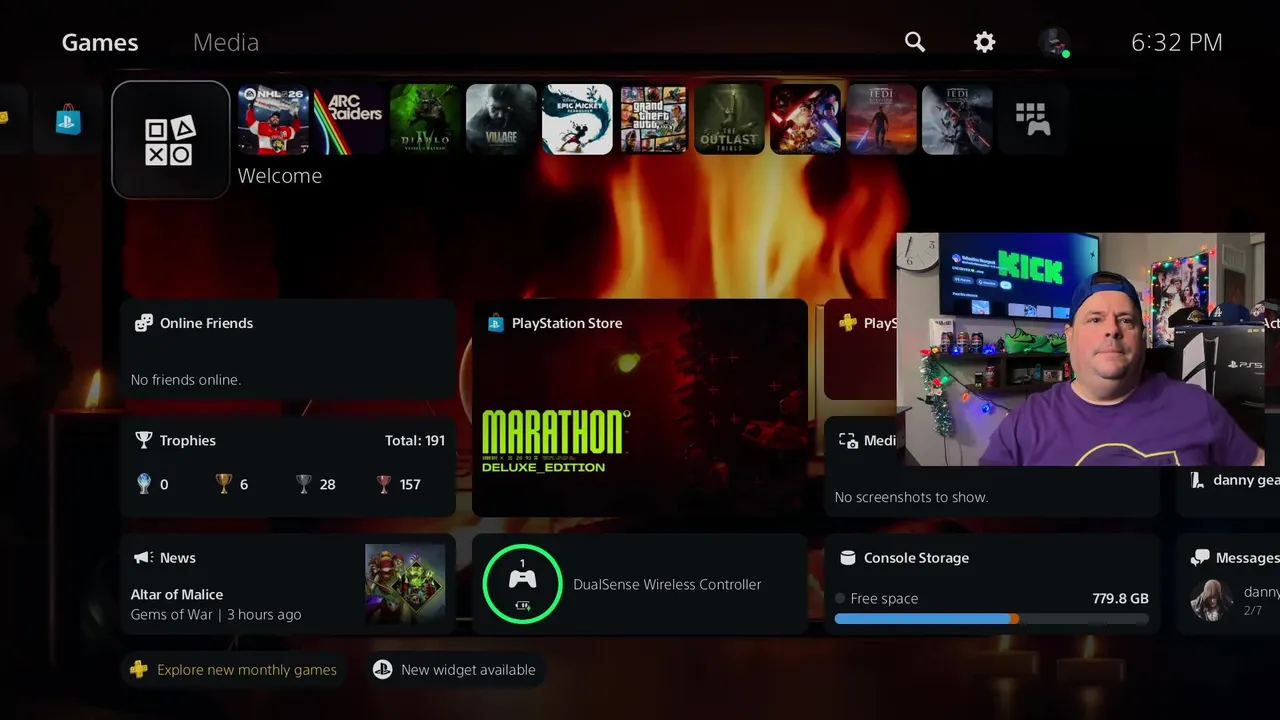Launch the Resident Evil Village tile
This screenshot has width=1280, height=720.
point(501,119)
